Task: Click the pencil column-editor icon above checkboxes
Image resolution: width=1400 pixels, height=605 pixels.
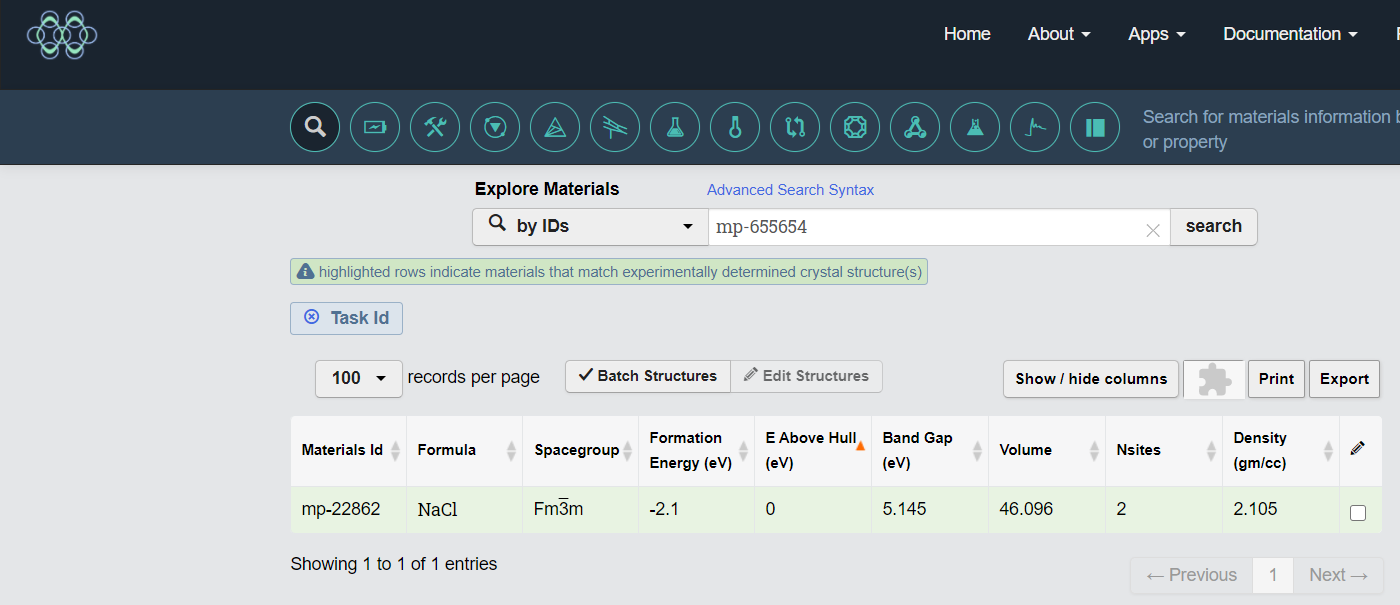Action: coord(1359,448)
